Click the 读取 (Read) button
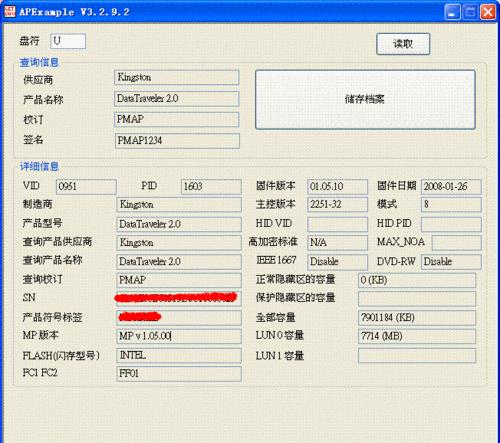 pyautogui.click(x=403, y=44)
